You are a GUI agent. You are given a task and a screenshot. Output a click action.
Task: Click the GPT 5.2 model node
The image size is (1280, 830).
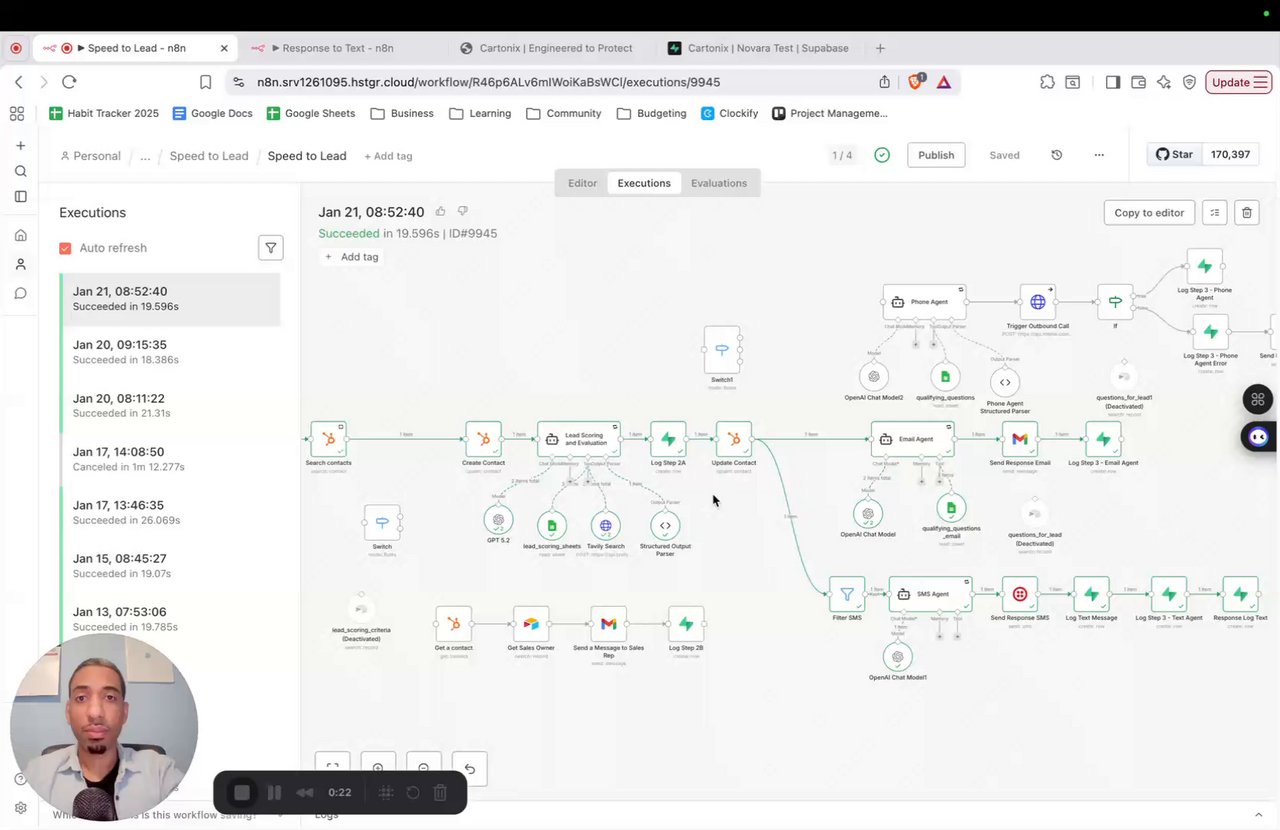point(498,520)
